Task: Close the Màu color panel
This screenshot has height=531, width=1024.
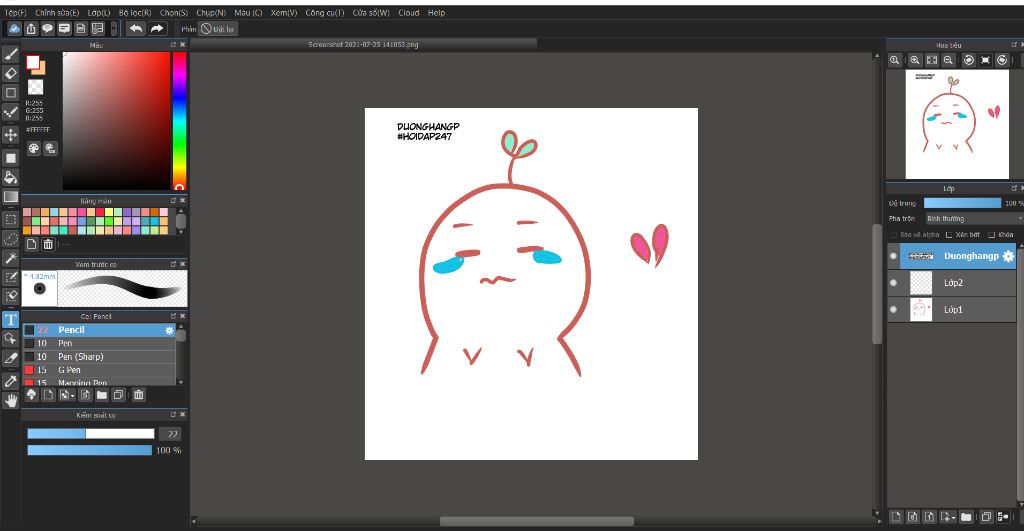Action: (x=183, y=44)
